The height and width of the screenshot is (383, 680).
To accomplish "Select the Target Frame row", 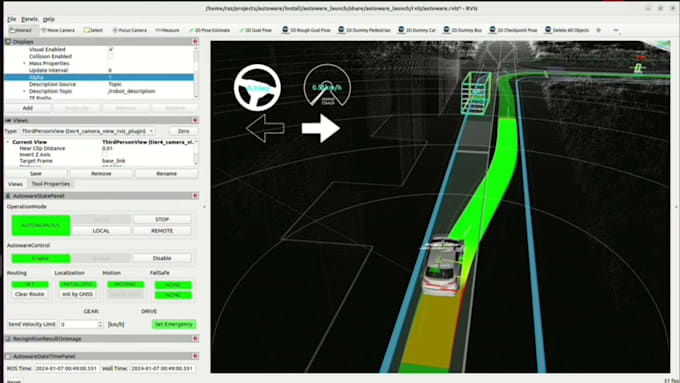I will tap(99, 161).
